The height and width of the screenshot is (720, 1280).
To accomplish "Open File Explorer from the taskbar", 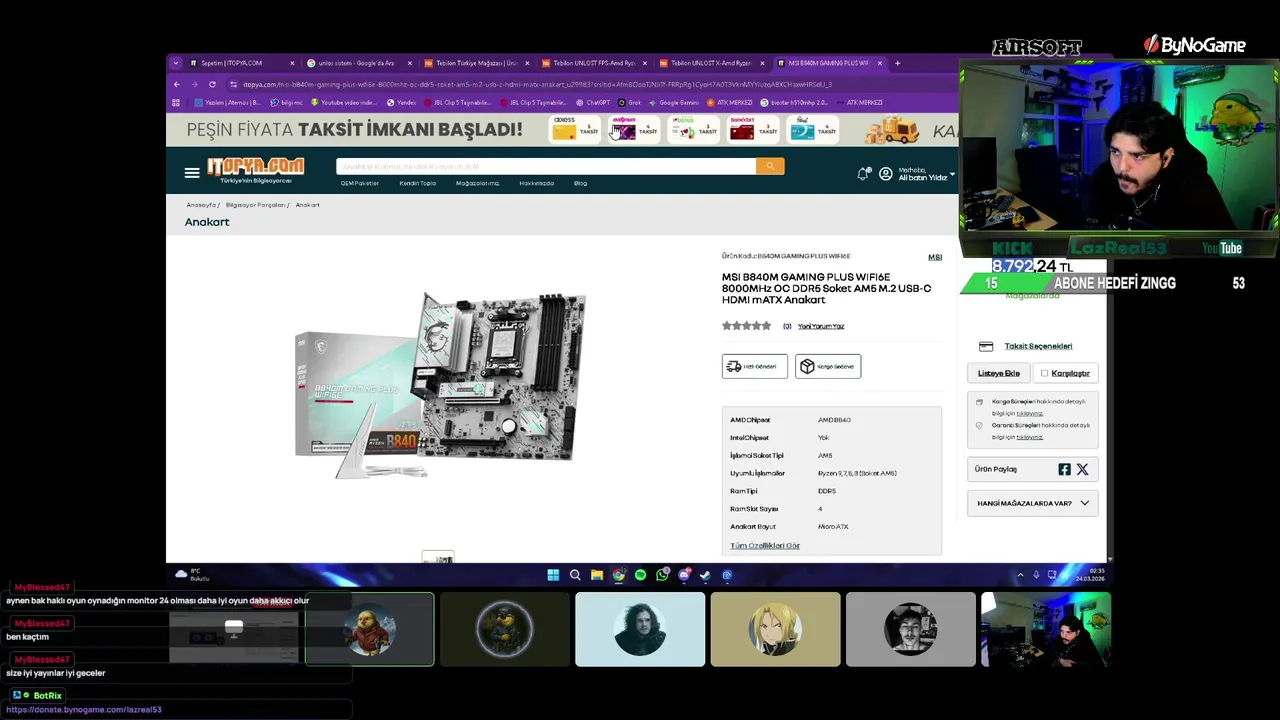I will click(x=597, y=575).
